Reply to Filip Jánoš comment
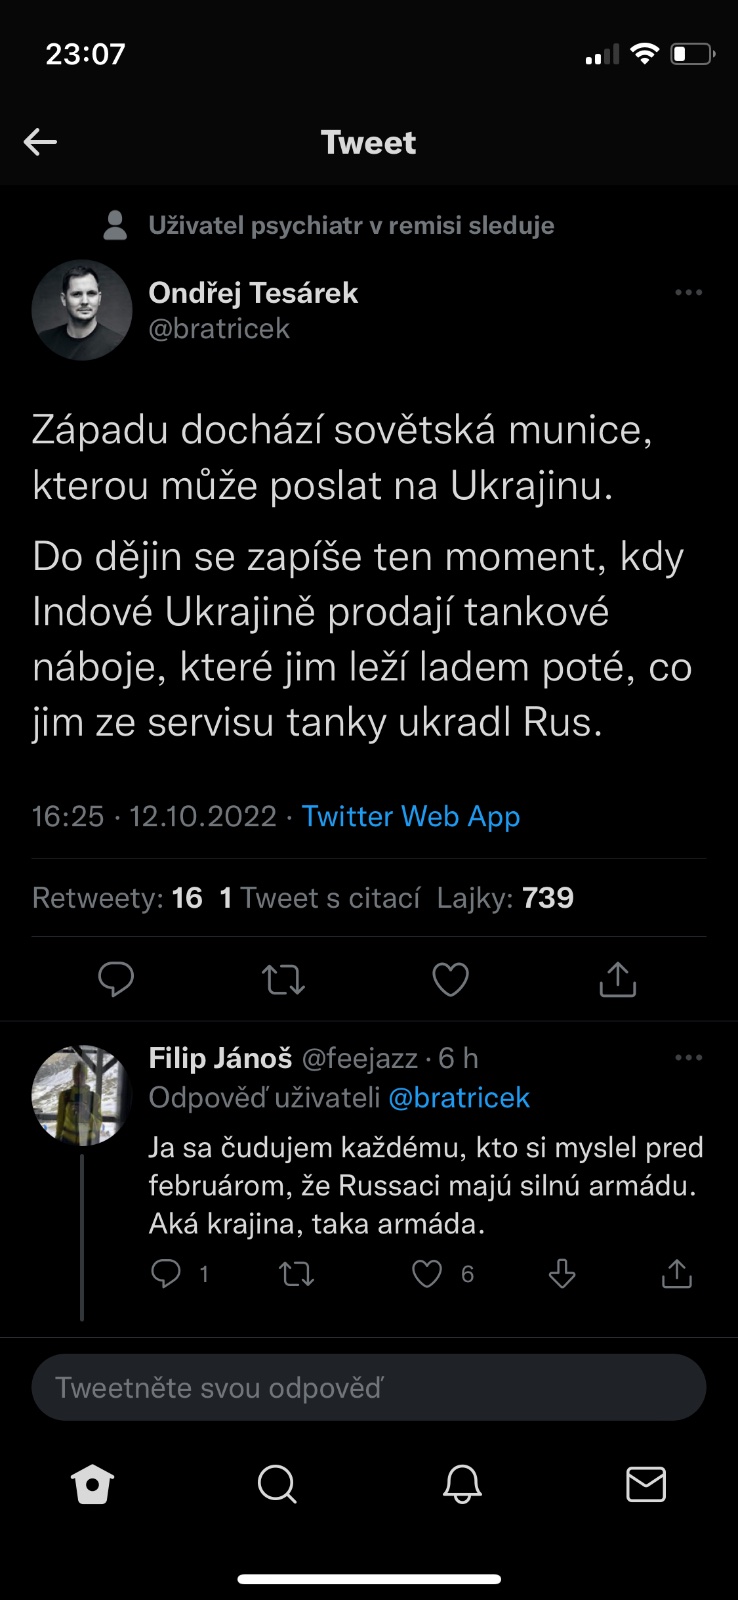 [166, 1273]
